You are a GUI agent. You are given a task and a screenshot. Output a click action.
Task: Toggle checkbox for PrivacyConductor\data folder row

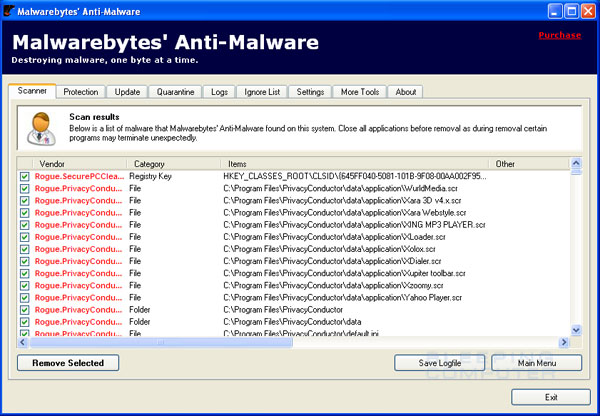(24, 322)
